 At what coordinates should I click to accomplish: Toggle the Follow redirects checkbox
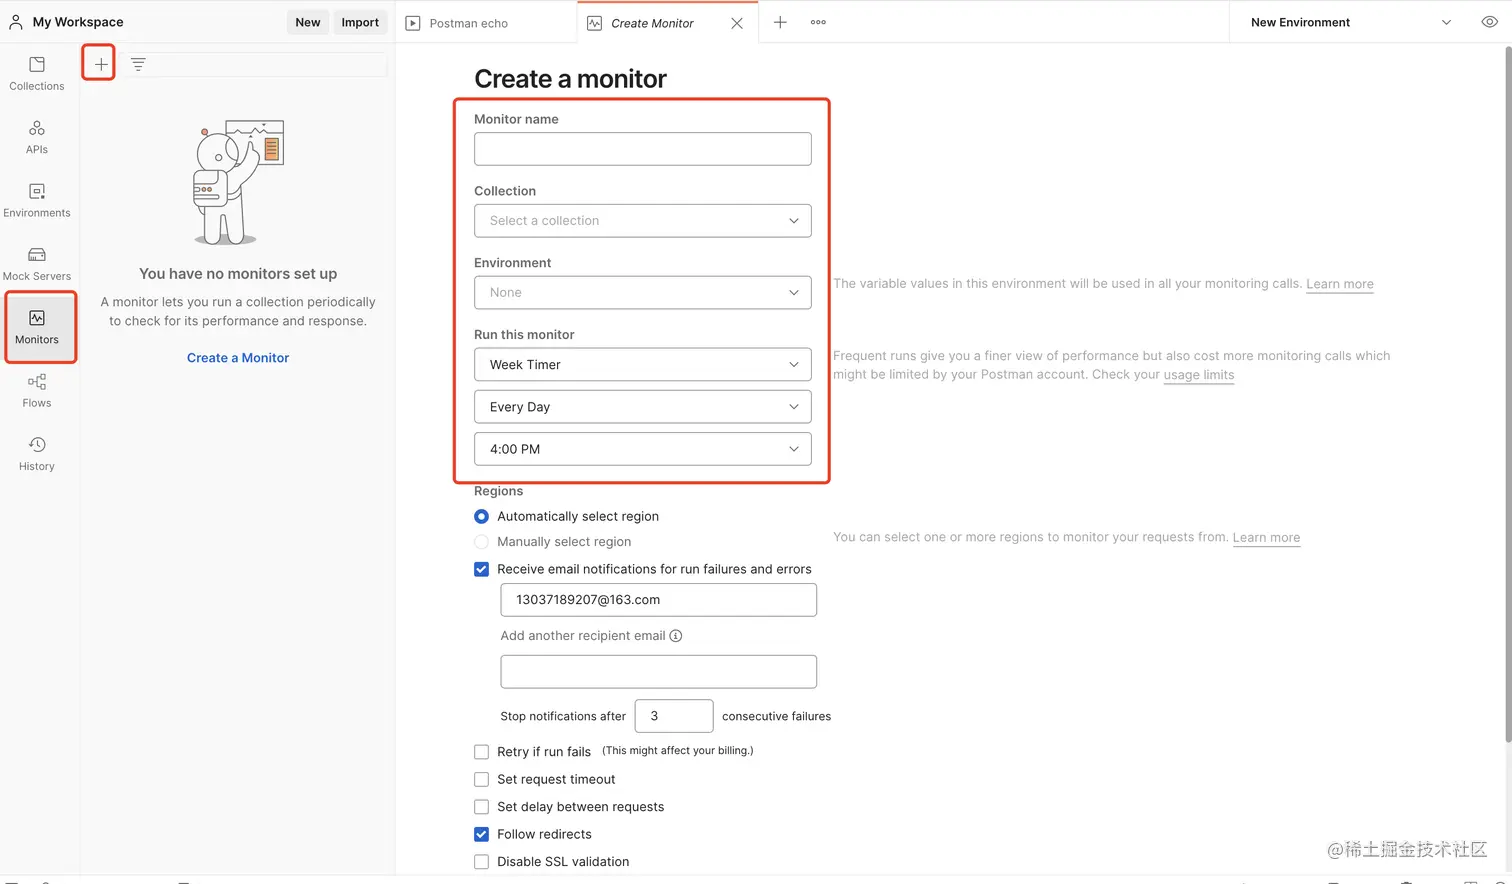(x=481, y=834)
